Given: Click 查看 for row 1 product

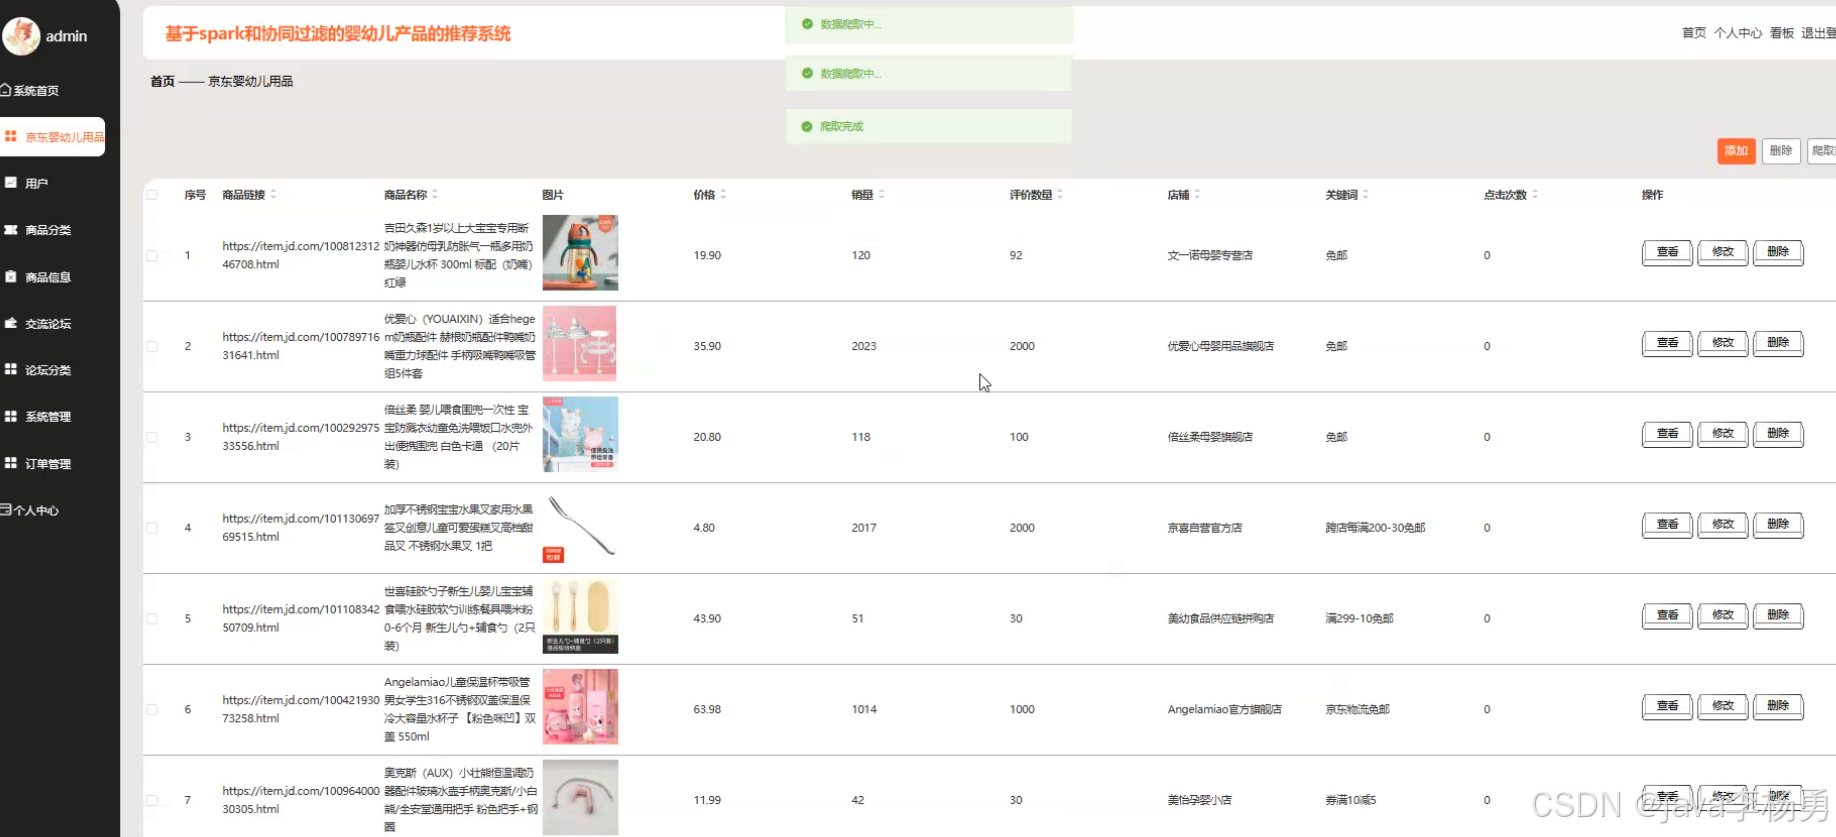Looking at the screenshot, I should tap(1667, 252).
